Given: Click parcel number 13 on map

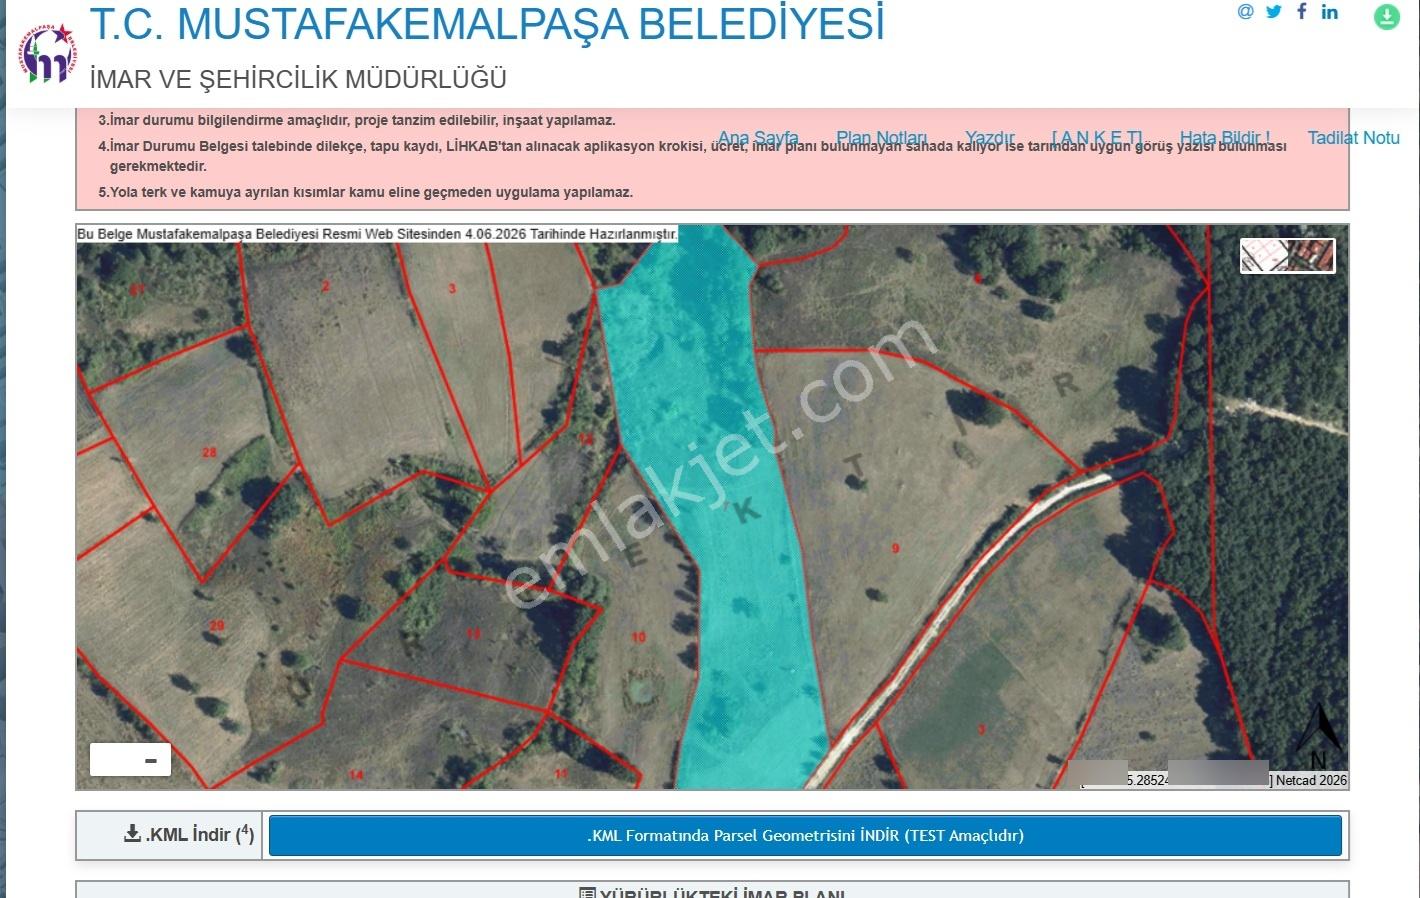Looking at the screenshot, I should tap(474, 634).
